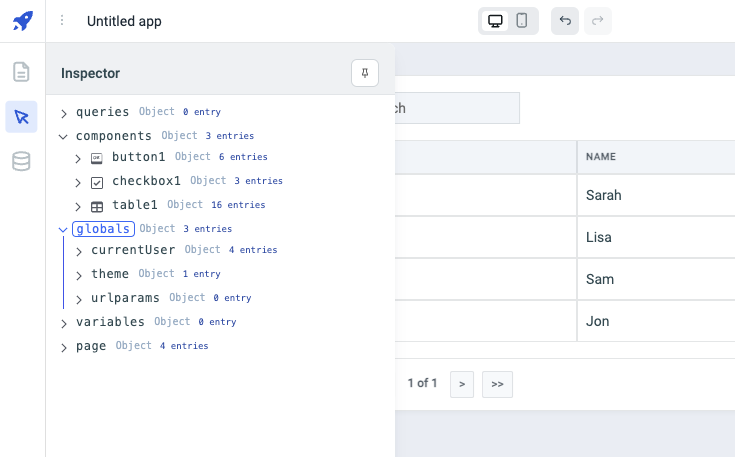Rename the Untitled app title
The width and height of the screenshot is (735, 457).
coord(124,21)
